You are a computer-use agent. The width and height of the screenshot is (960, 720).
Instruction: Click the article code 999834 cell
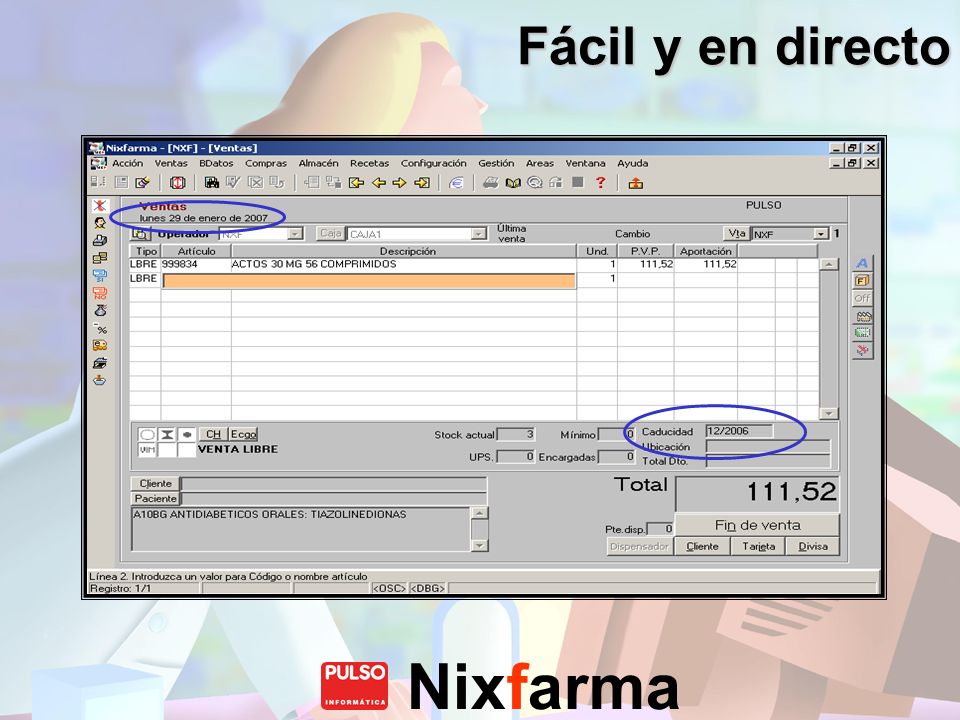tap(196, 264)
